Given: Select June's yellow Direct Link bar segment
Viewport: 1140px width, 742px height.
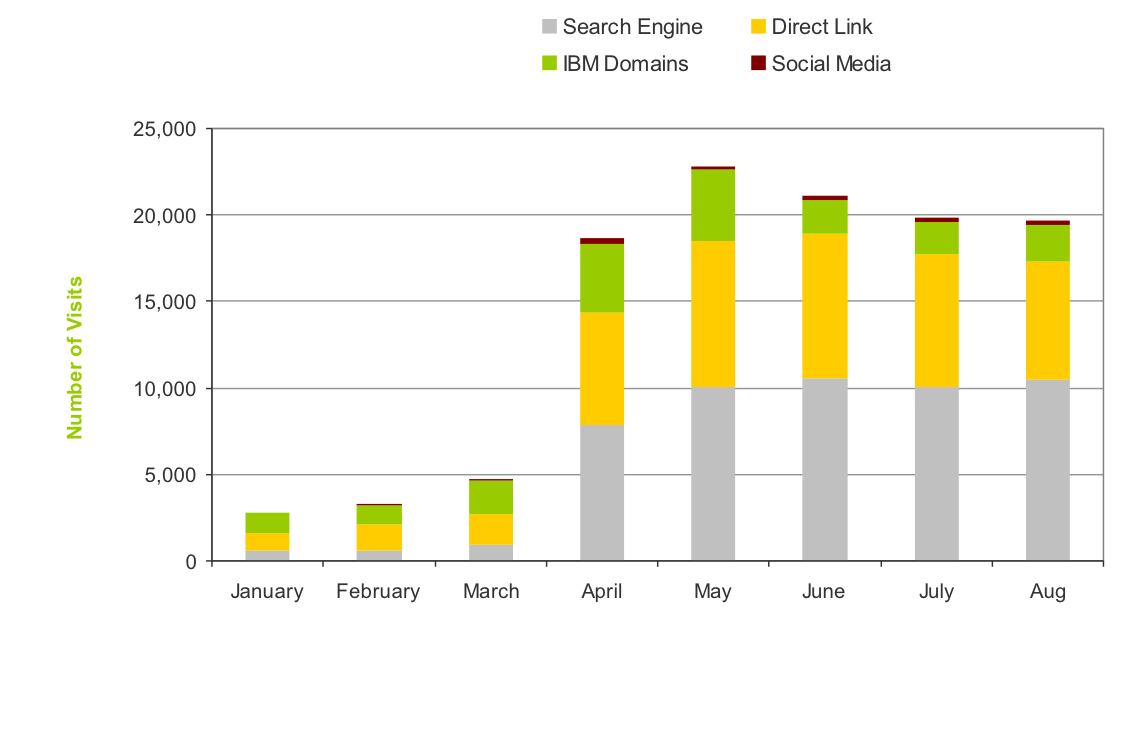Looking at the screenshot, I should [824, 306].
